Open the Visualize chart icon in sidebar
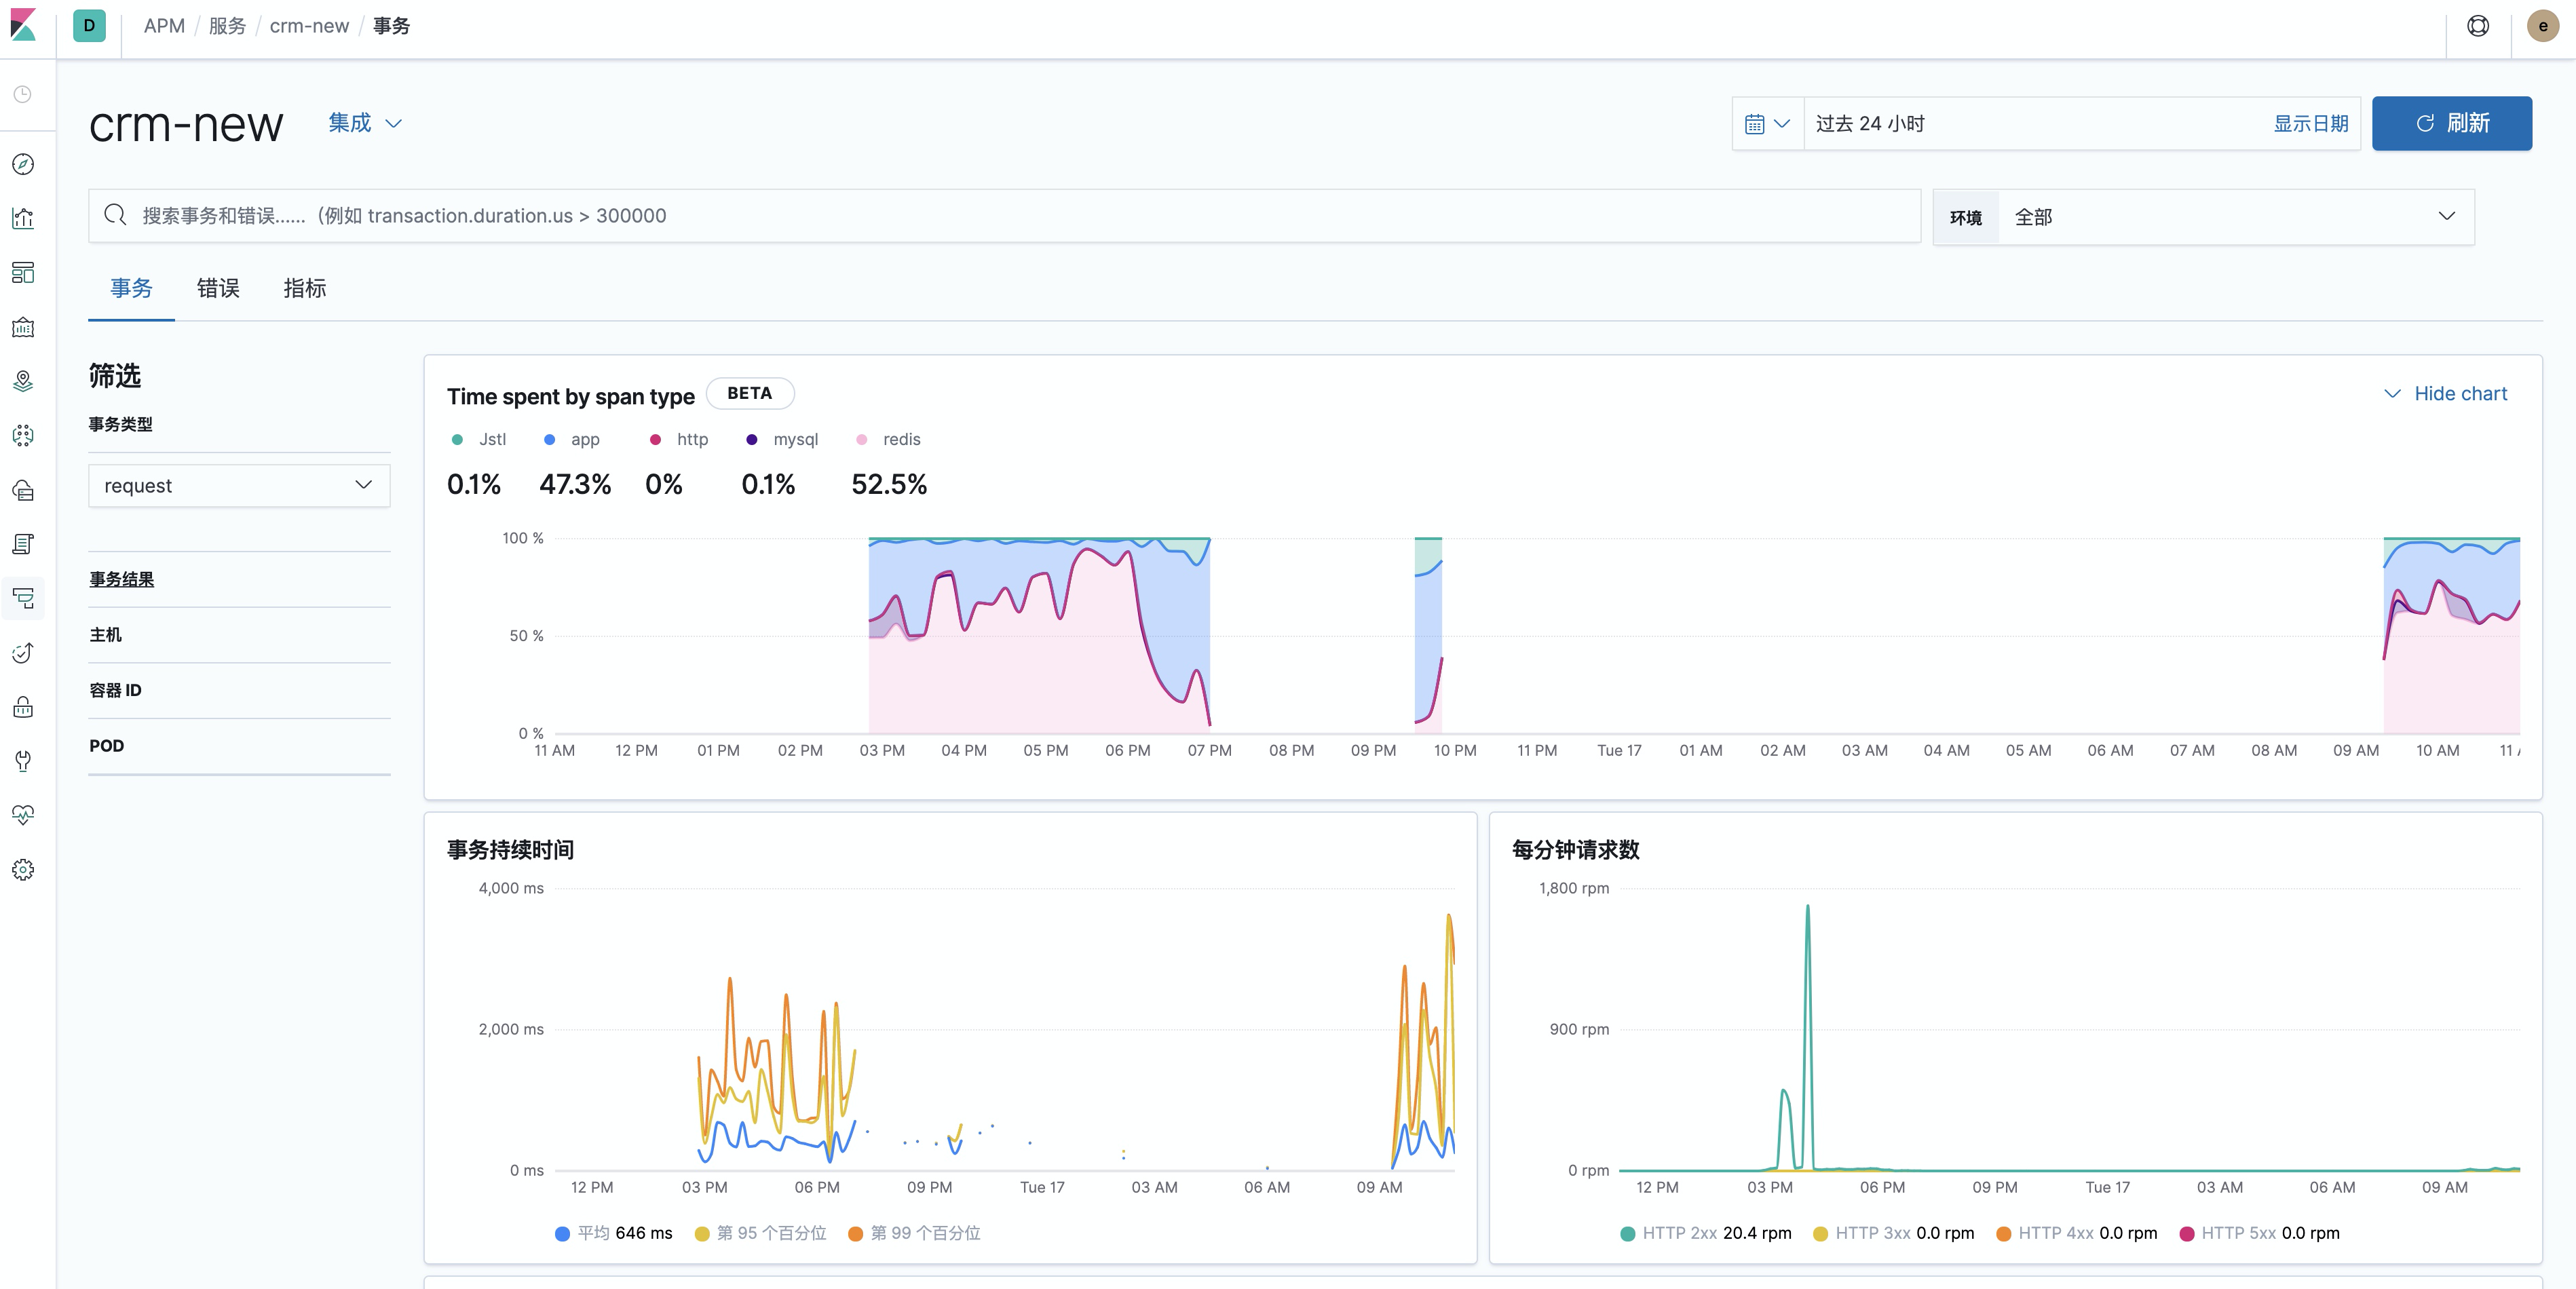Viewport: 2576px width, 1289px height. click(x=23, y=218)
